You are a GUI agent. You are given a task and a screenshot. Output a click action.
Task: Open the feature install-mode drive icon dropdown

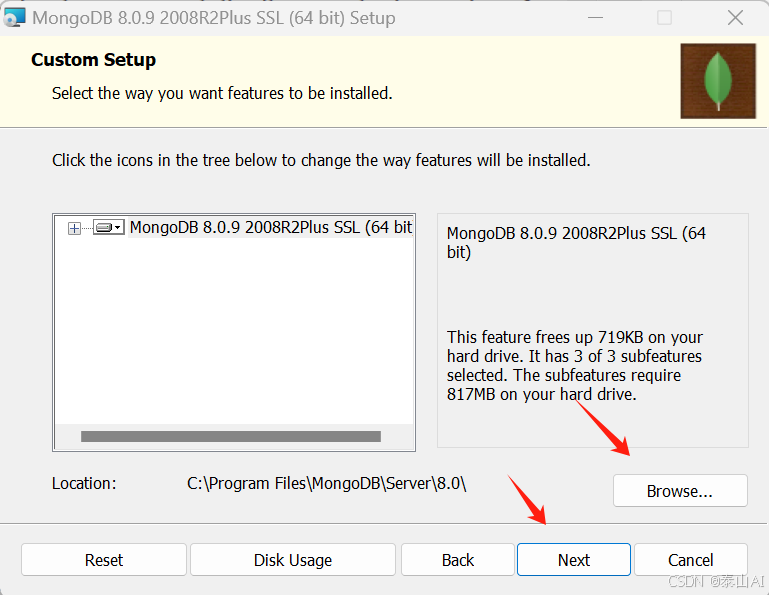tap(109, 228)
